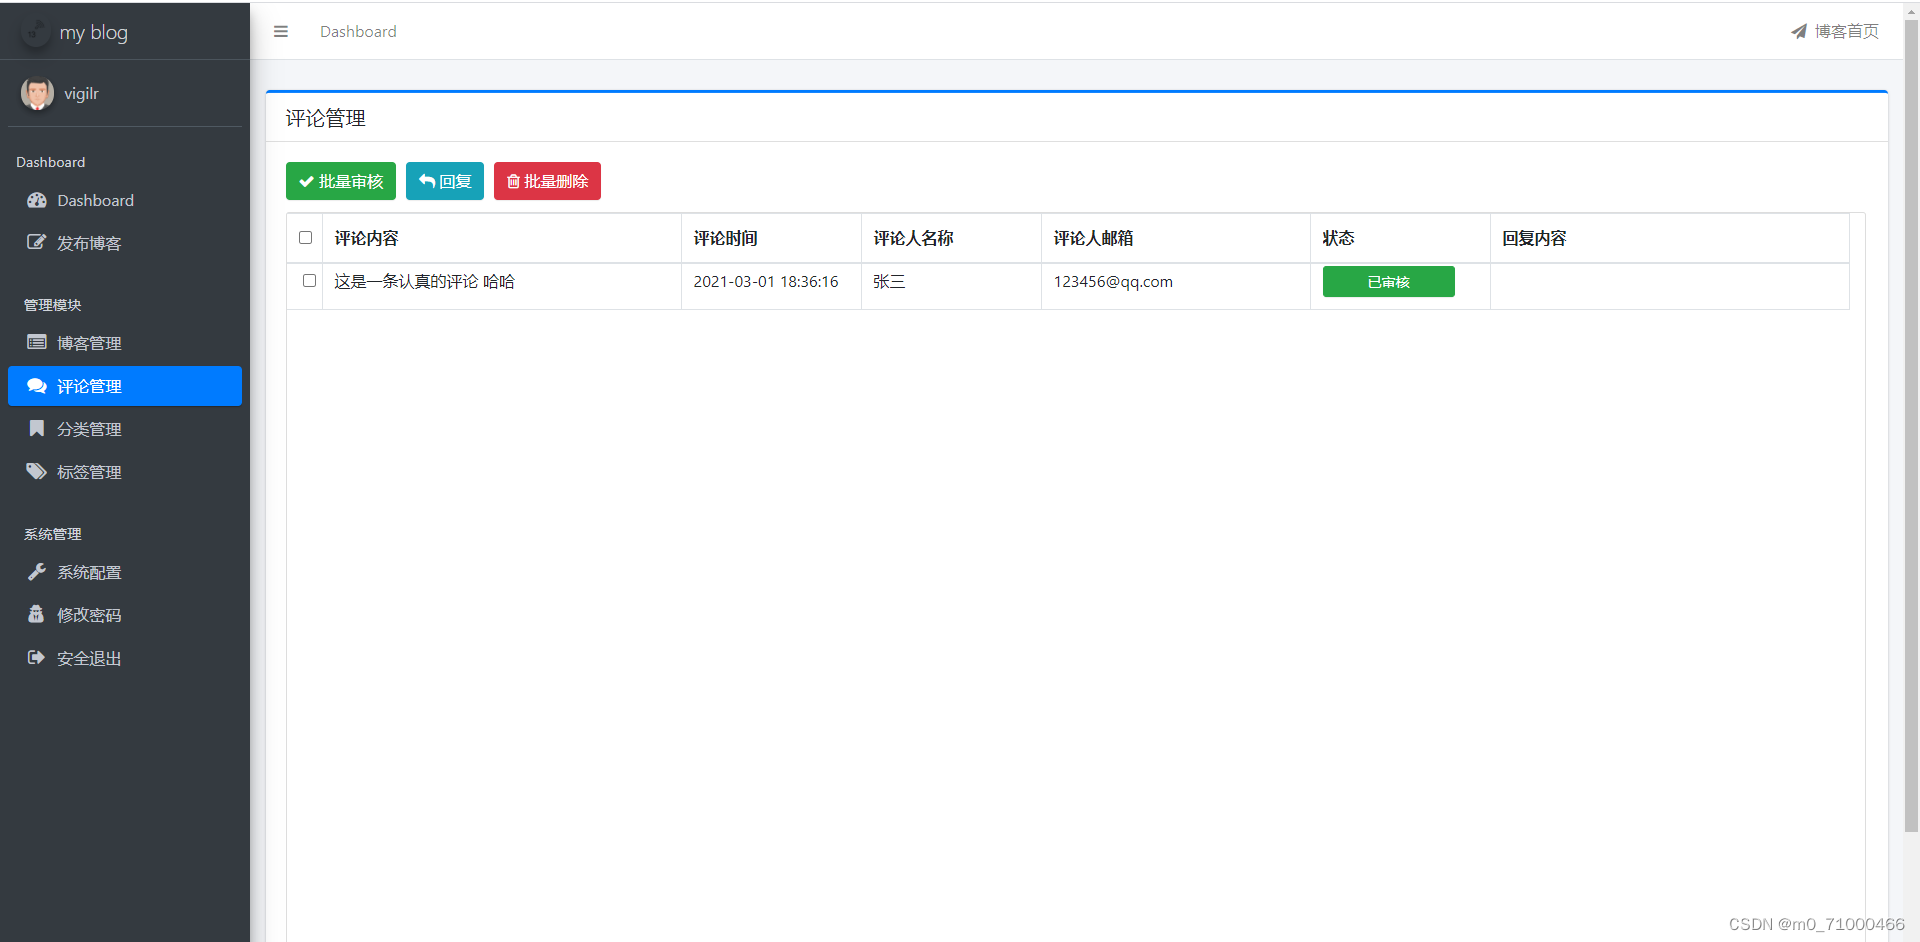Click the 发布博客 pencil icon
The height and width of the screenshot is (942, 1920).
37,242
